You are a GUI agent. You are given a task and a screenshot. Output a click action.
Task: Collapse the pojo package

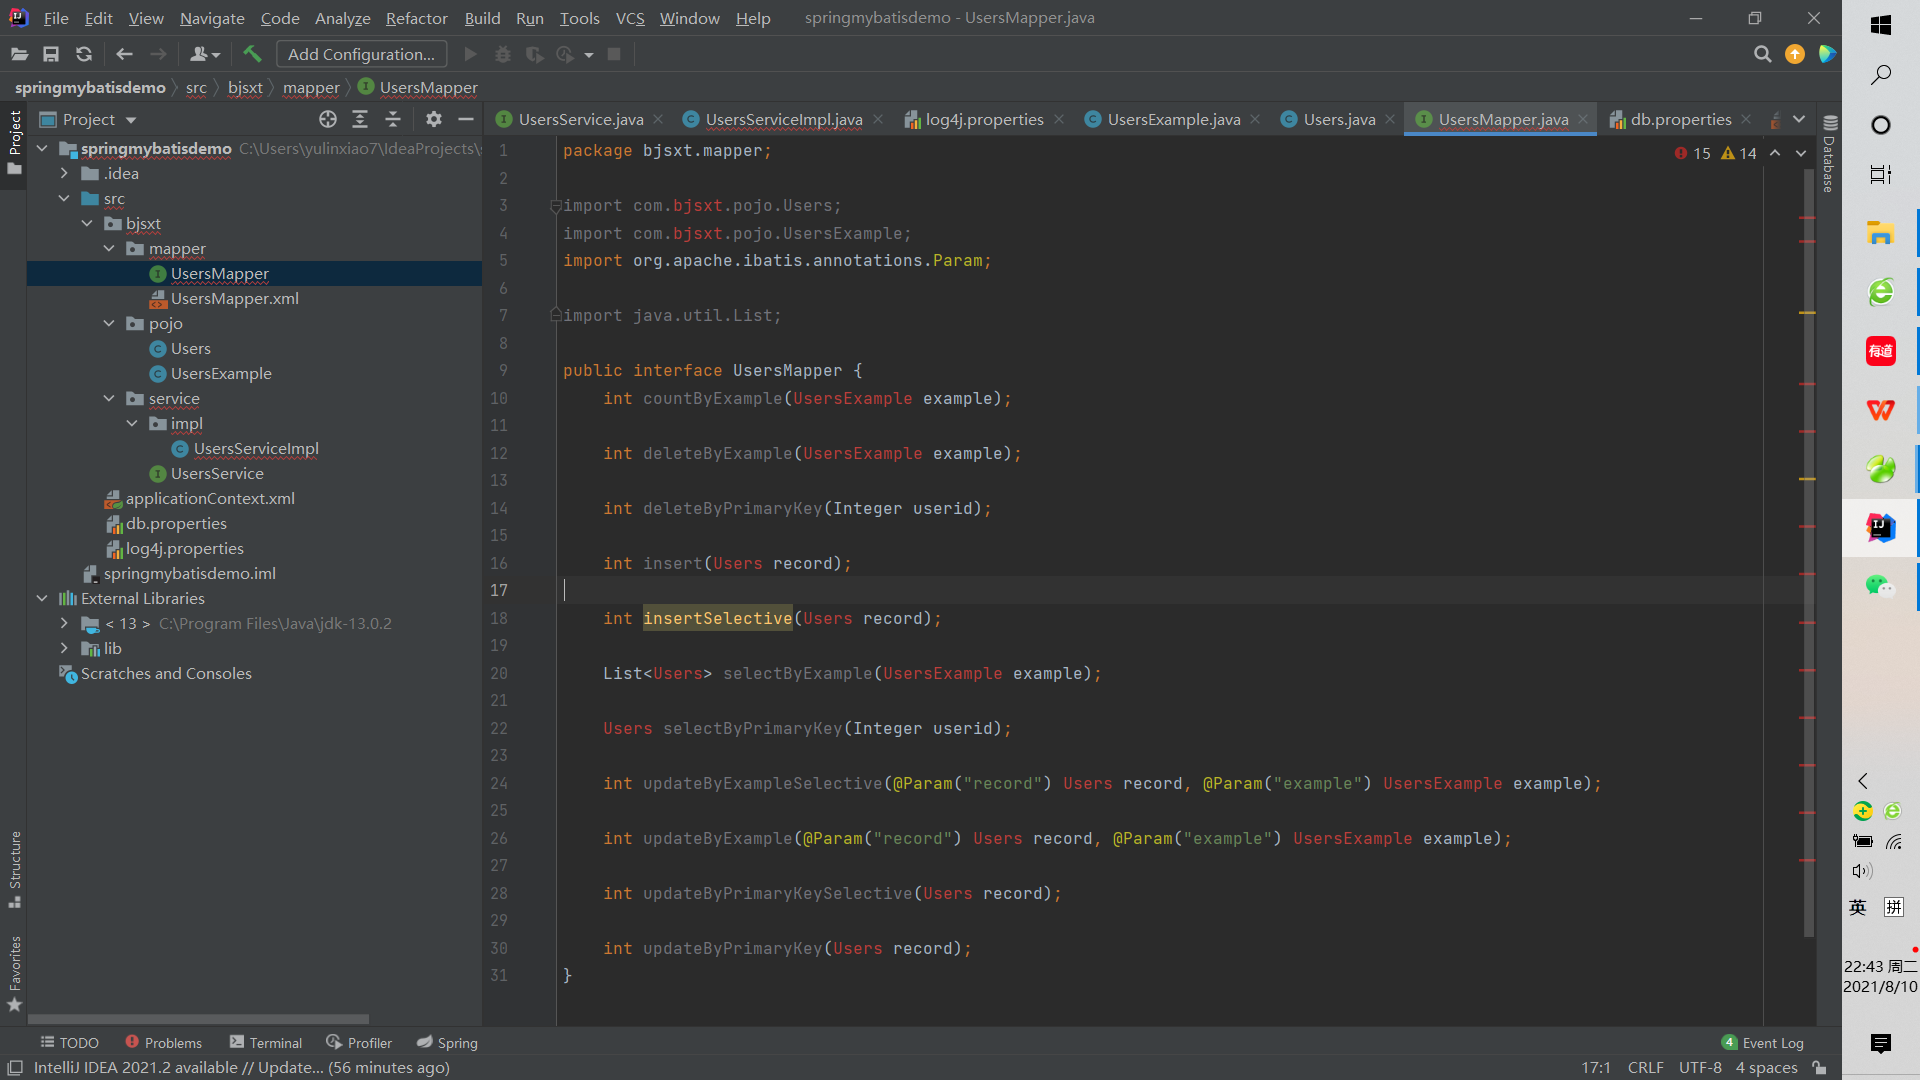(109, 323)
